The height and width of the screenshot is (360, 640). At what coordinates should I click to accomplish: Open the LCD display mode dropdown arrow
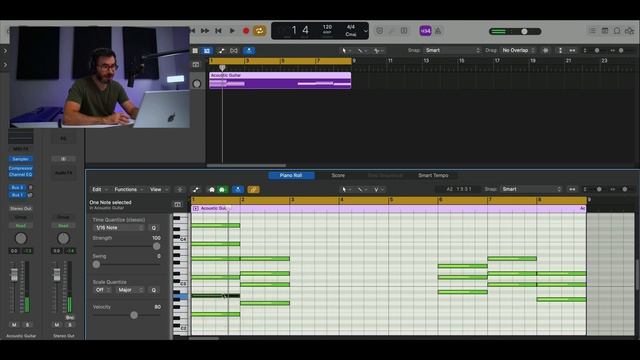point(365,31)
